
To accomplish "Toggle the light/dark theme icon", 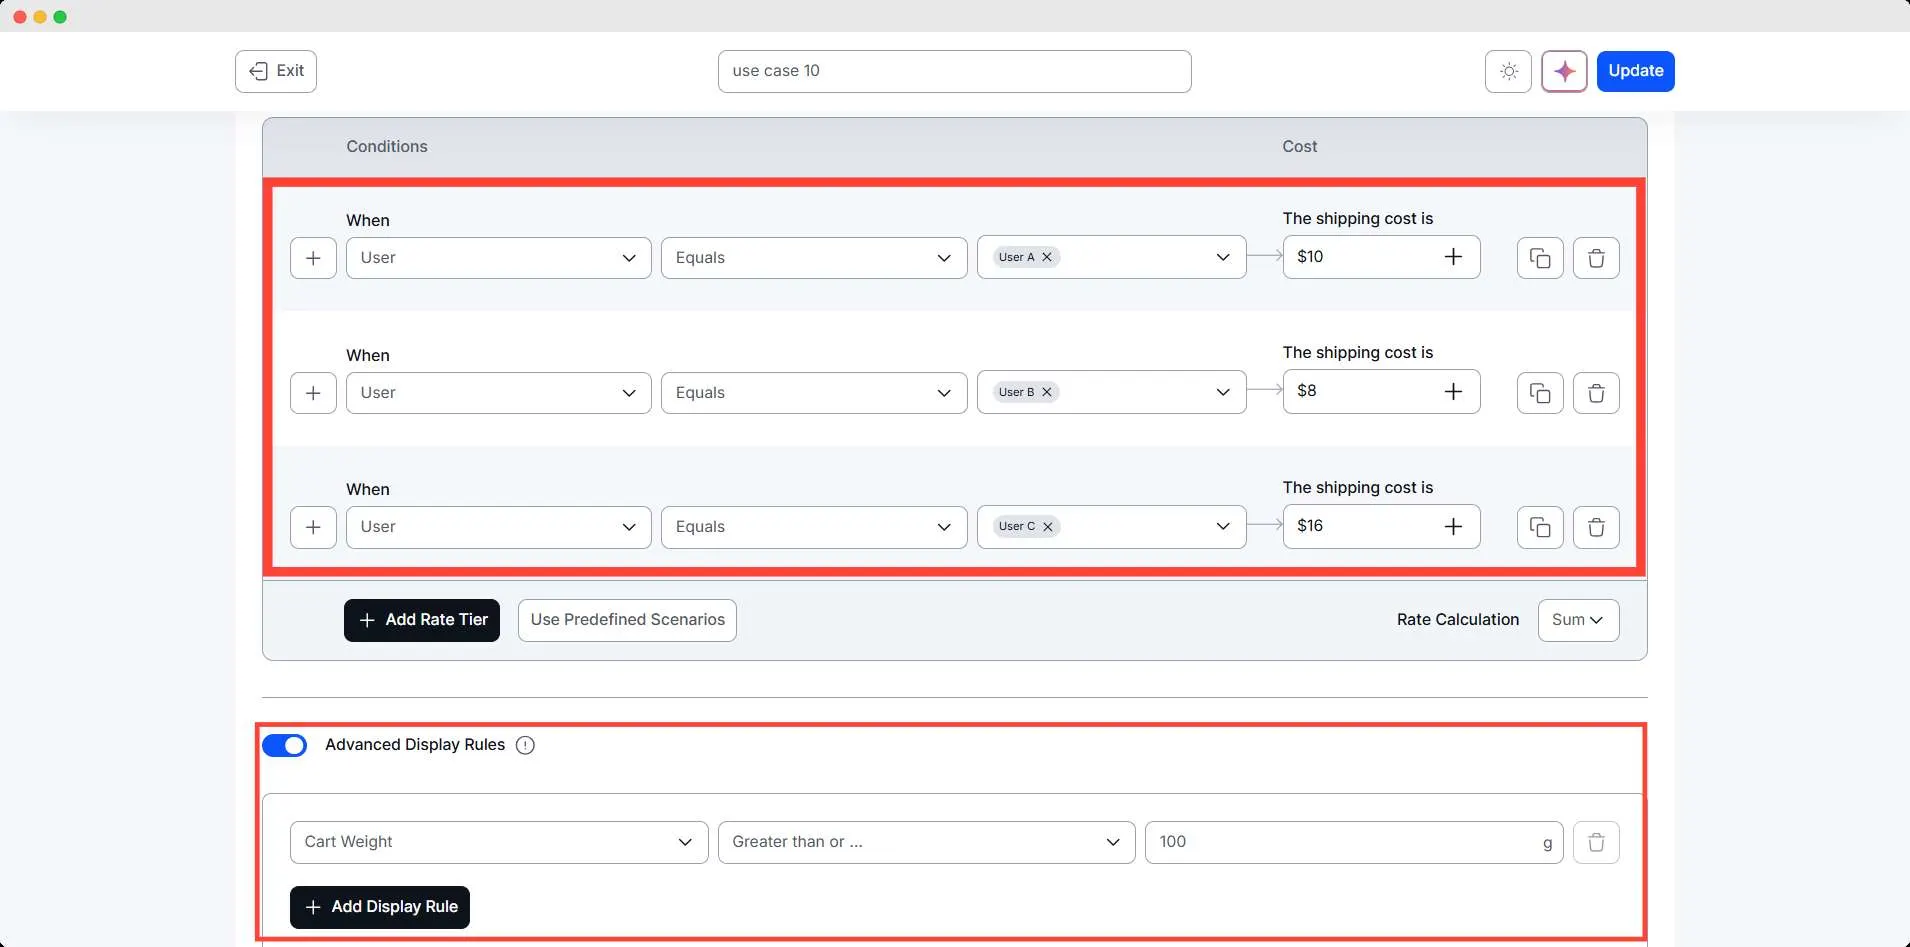I will (x=1507, y=71).
